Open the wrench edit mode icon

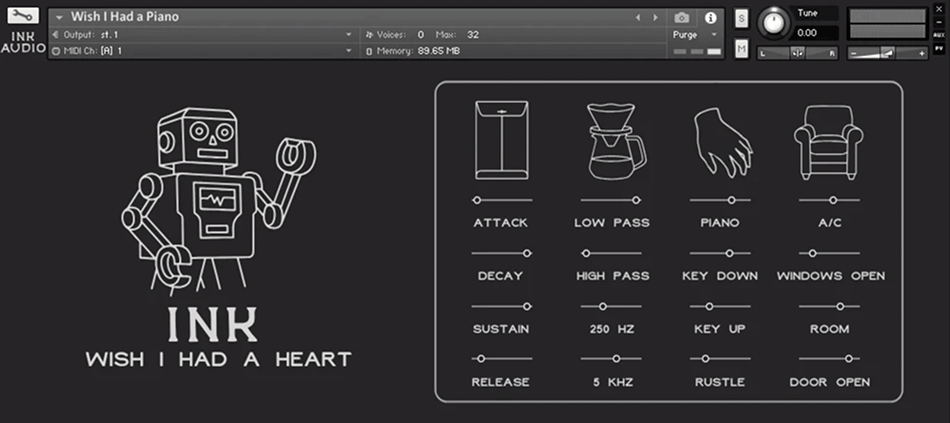pyautogui.click(x=23, y=16)
